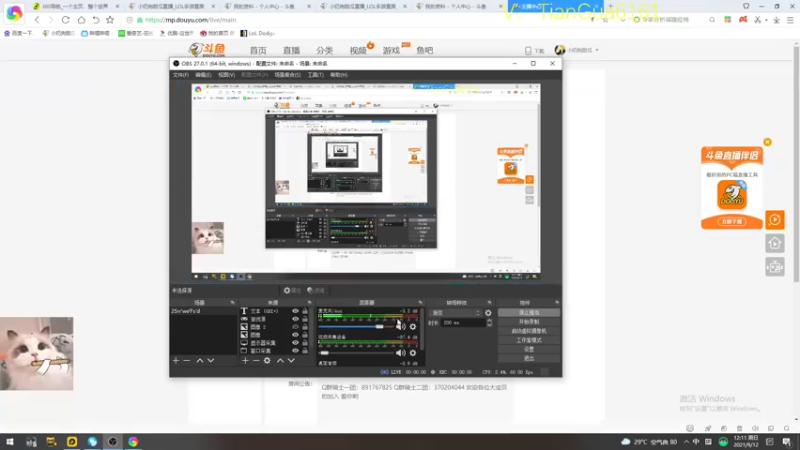
Task: Move scene down in OBS scenes panel
Action: click(211, 361)
